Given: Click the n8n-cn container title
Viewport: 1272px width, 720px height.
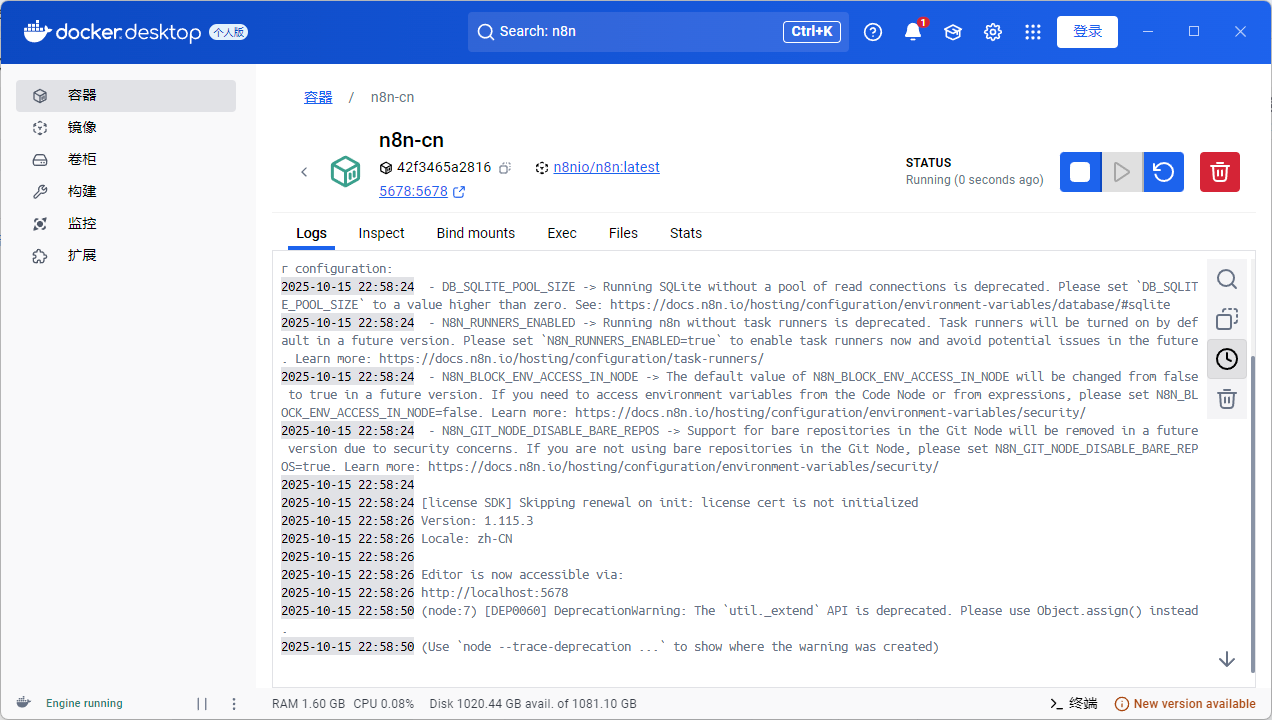Looking at the screenshot, I should point(411,140).
